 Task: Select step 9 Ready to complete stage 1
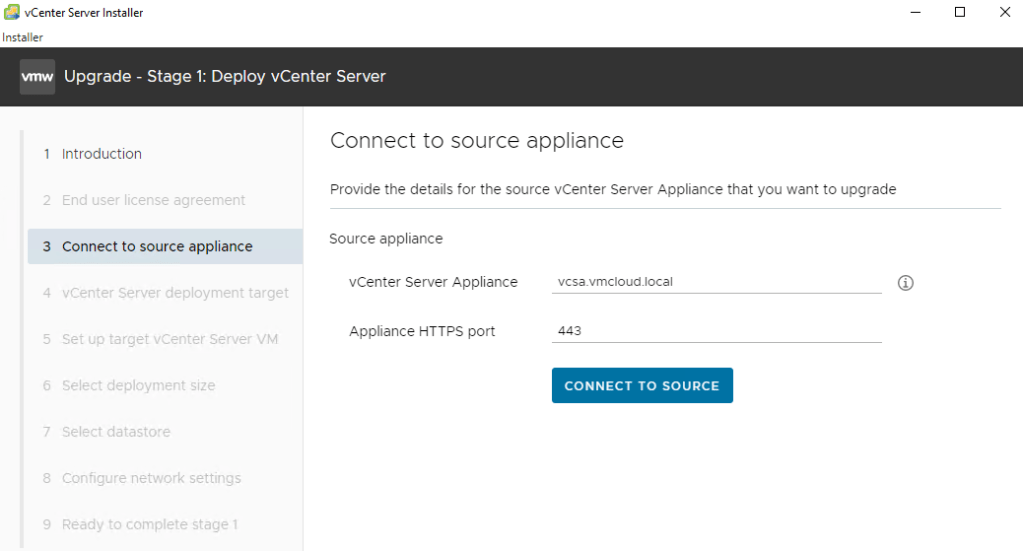149,524
